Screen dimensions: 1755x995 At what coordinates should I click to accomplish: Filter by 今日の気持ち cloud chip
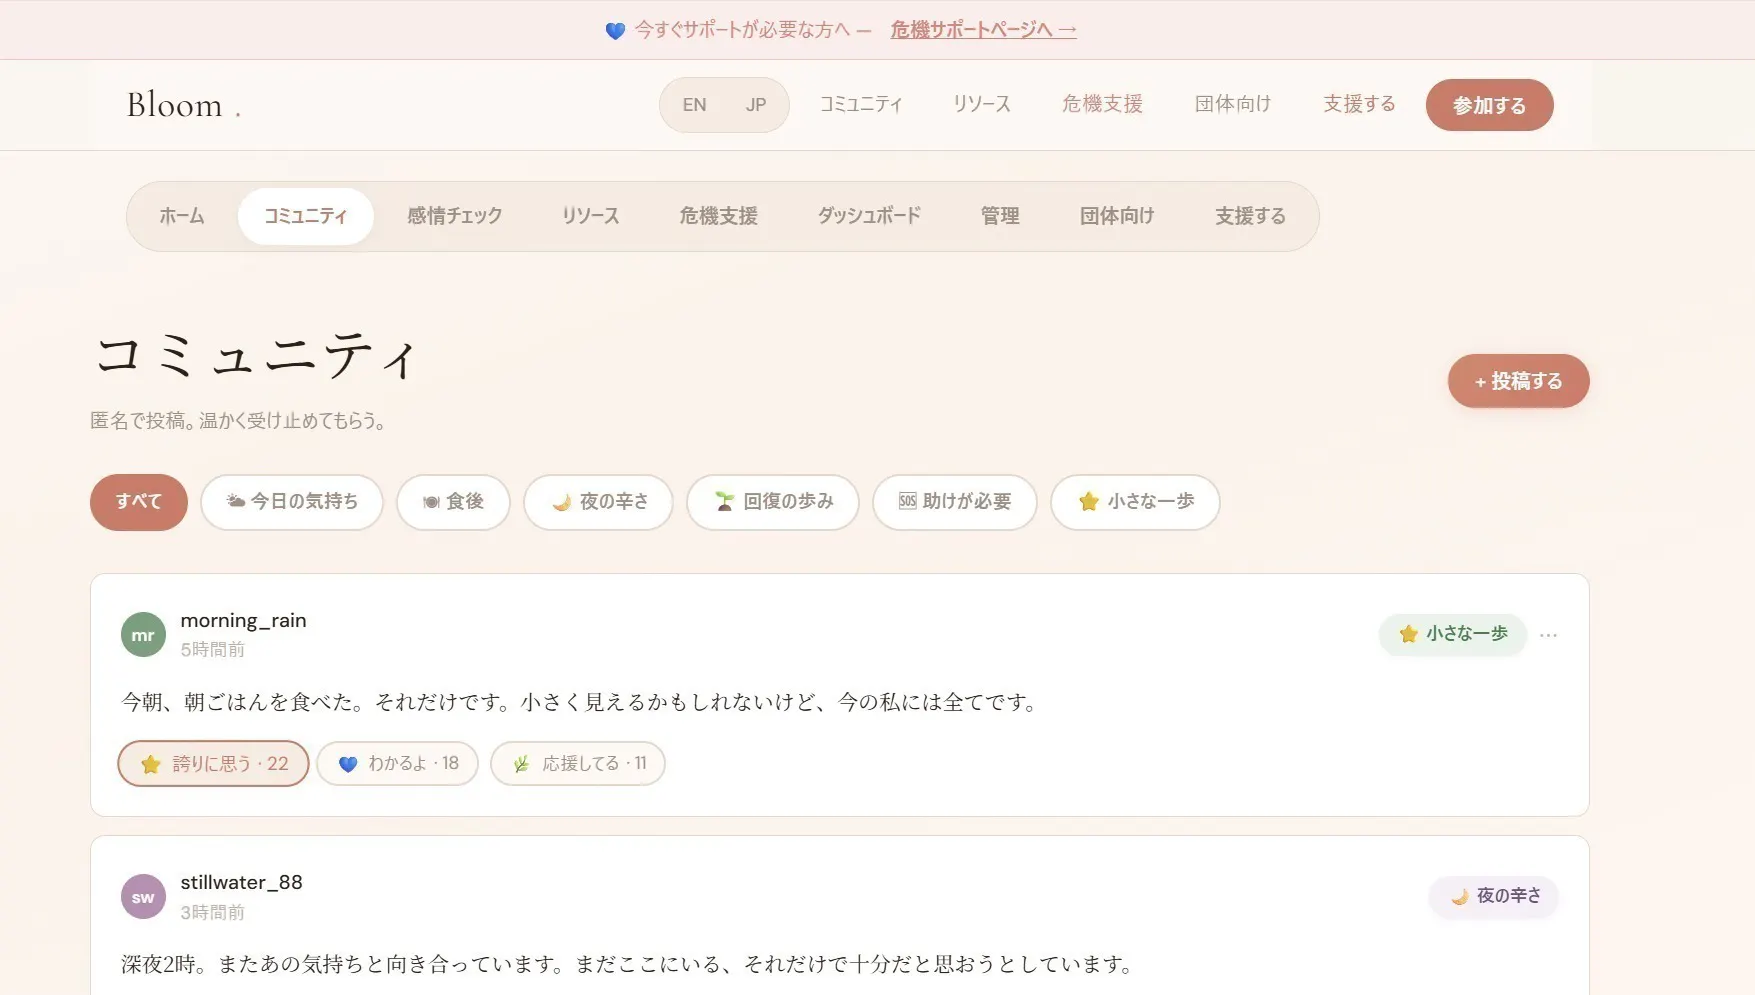coord(291,502)
